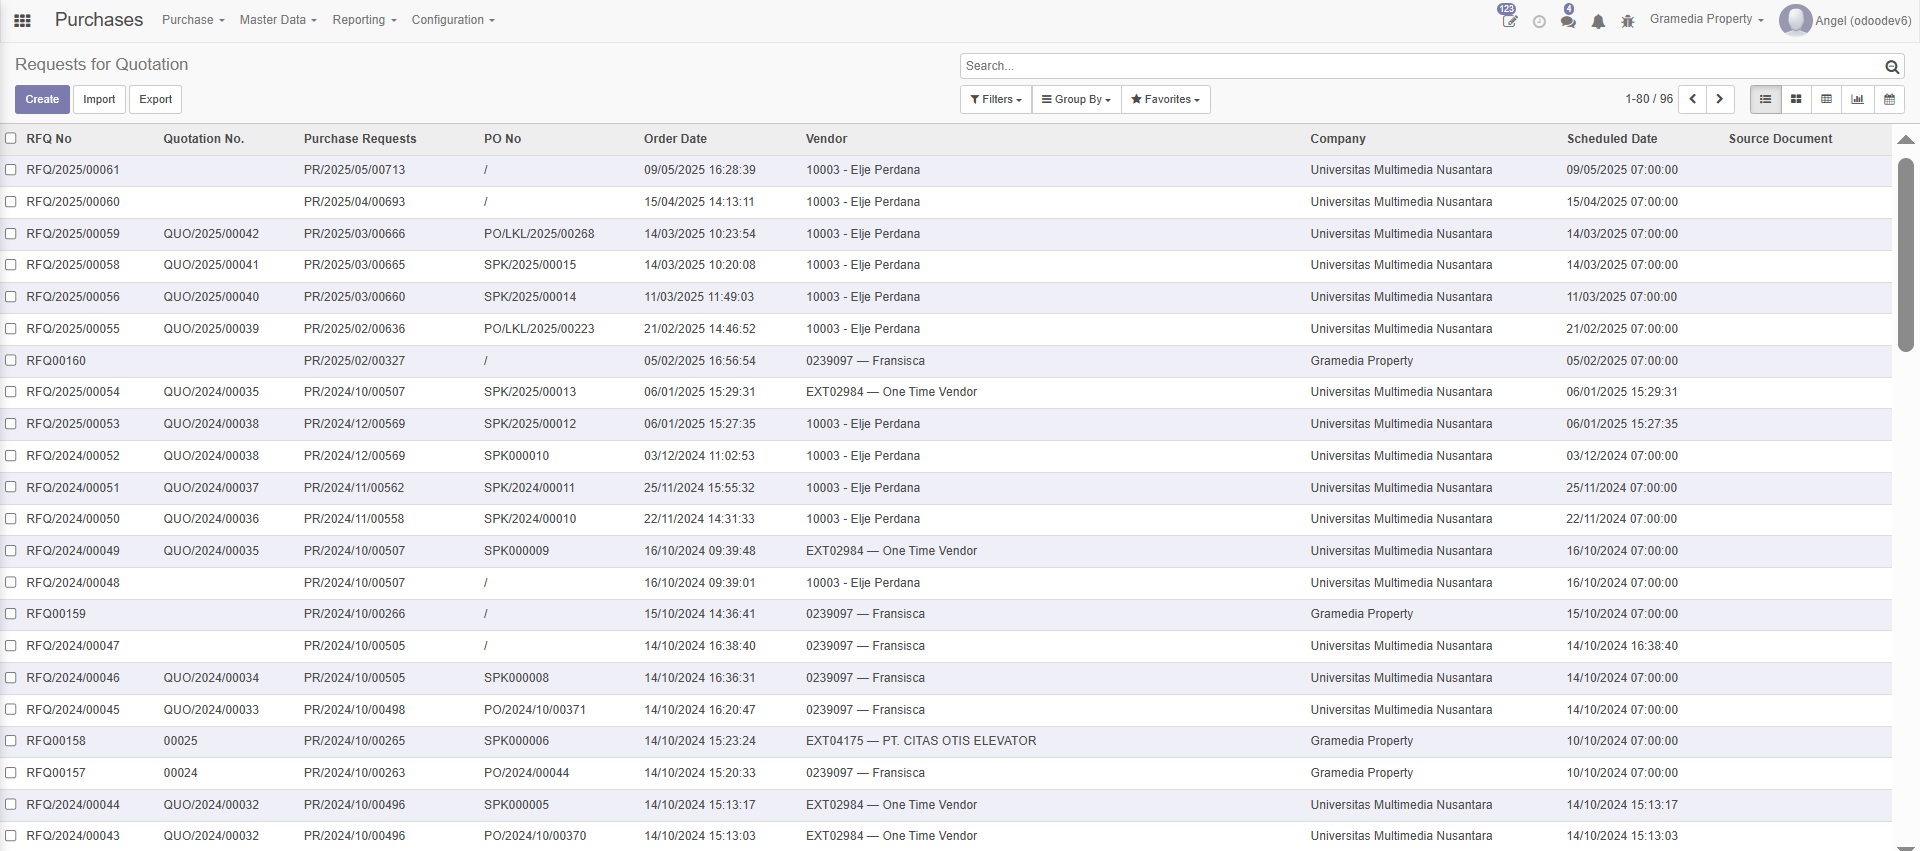Click the Export button

[155, 99]
